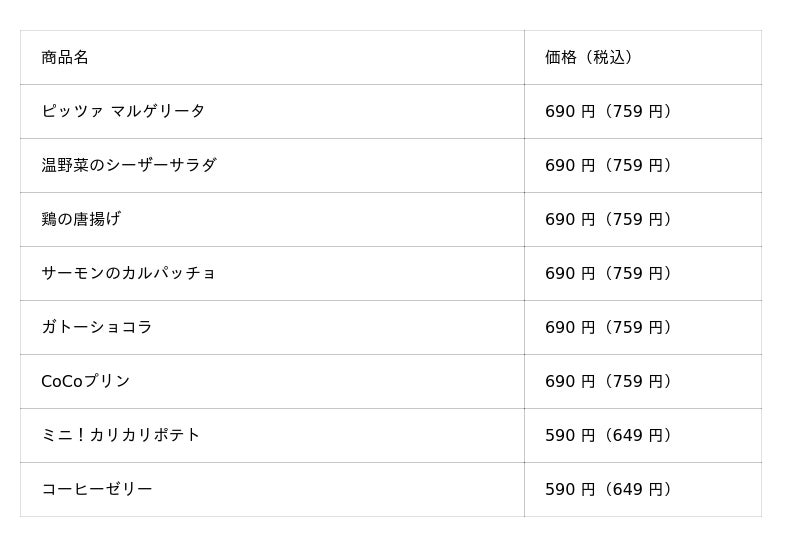Click the price cell for CoCoプリン
The image size is (800, 547).
(610, 382)
